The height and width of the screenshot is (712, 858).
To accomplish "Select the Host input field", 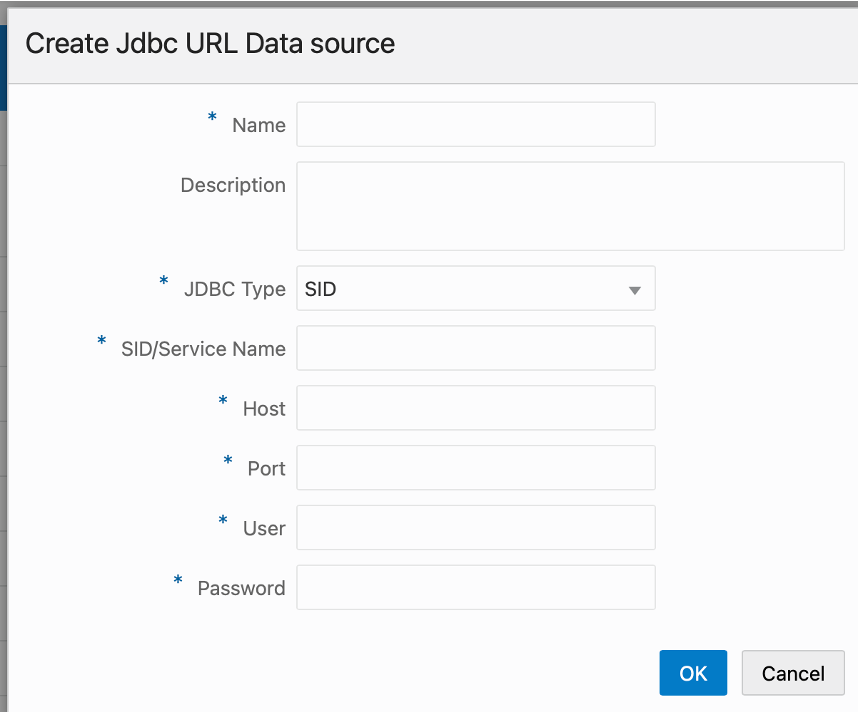I will 475,408.
